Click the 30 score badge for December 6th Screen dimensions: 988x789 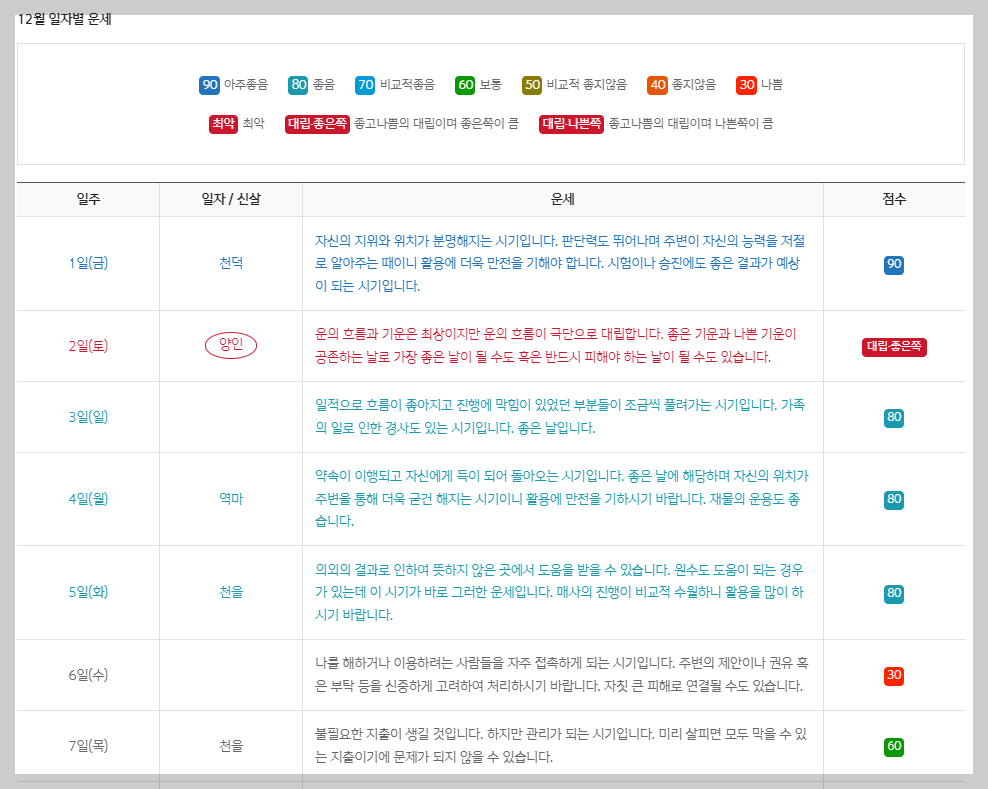click(x=893, y=674)
